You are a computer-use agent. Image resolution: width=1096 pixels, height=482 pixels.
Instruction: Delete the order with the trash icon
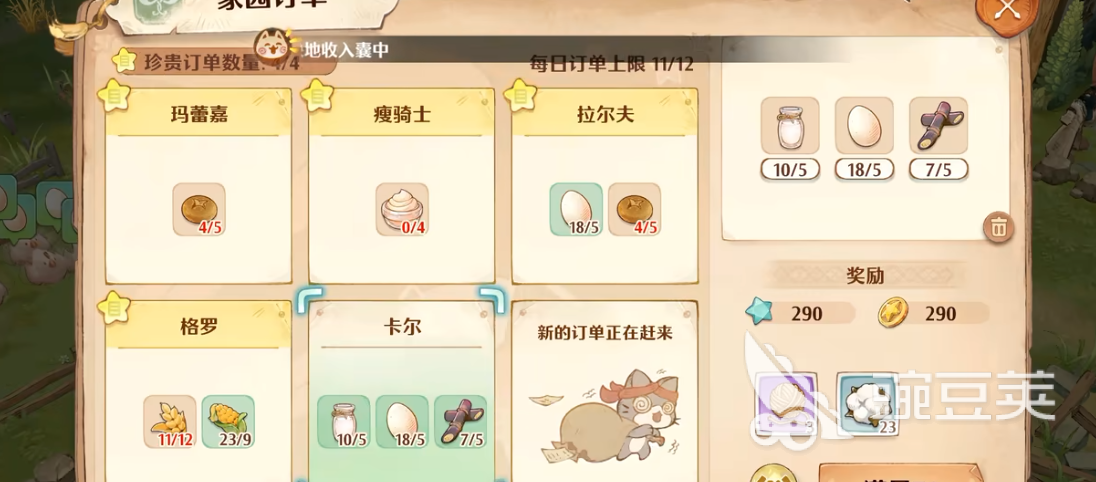999,227
